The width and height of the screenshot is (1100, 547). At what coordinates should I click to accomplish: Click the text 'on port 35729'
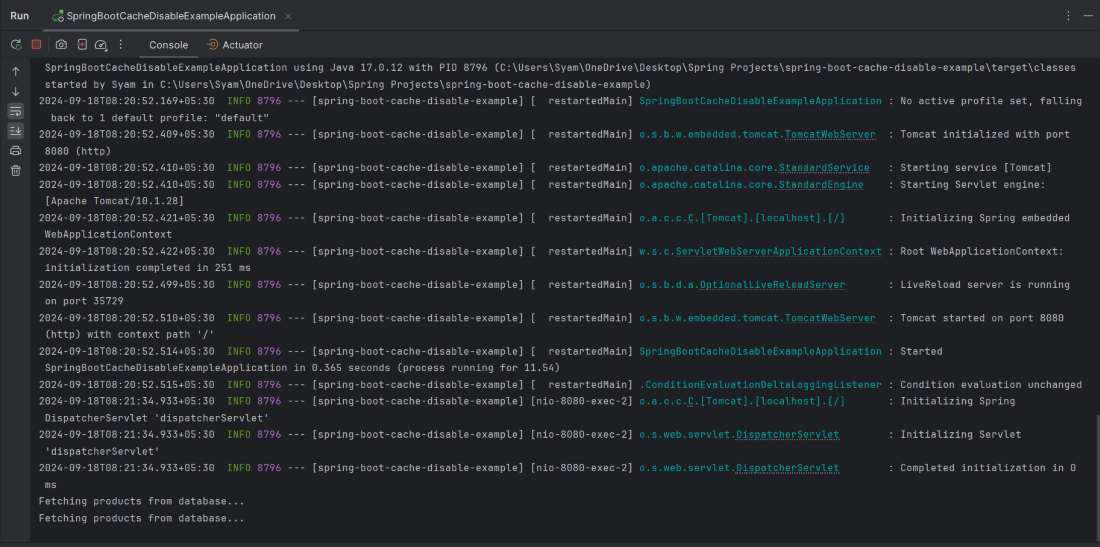84,301
